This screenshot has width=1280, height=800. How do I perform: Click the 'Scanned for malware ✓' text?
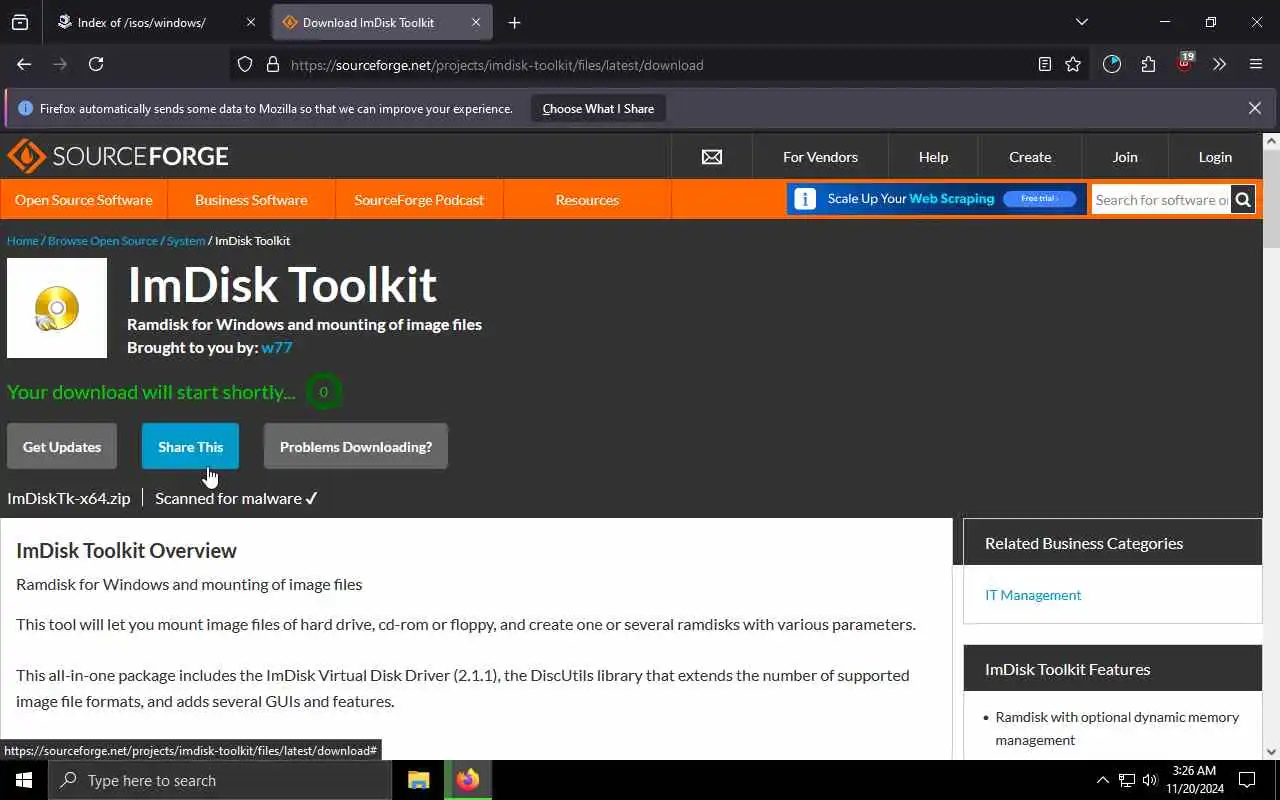tap(237, 498)
